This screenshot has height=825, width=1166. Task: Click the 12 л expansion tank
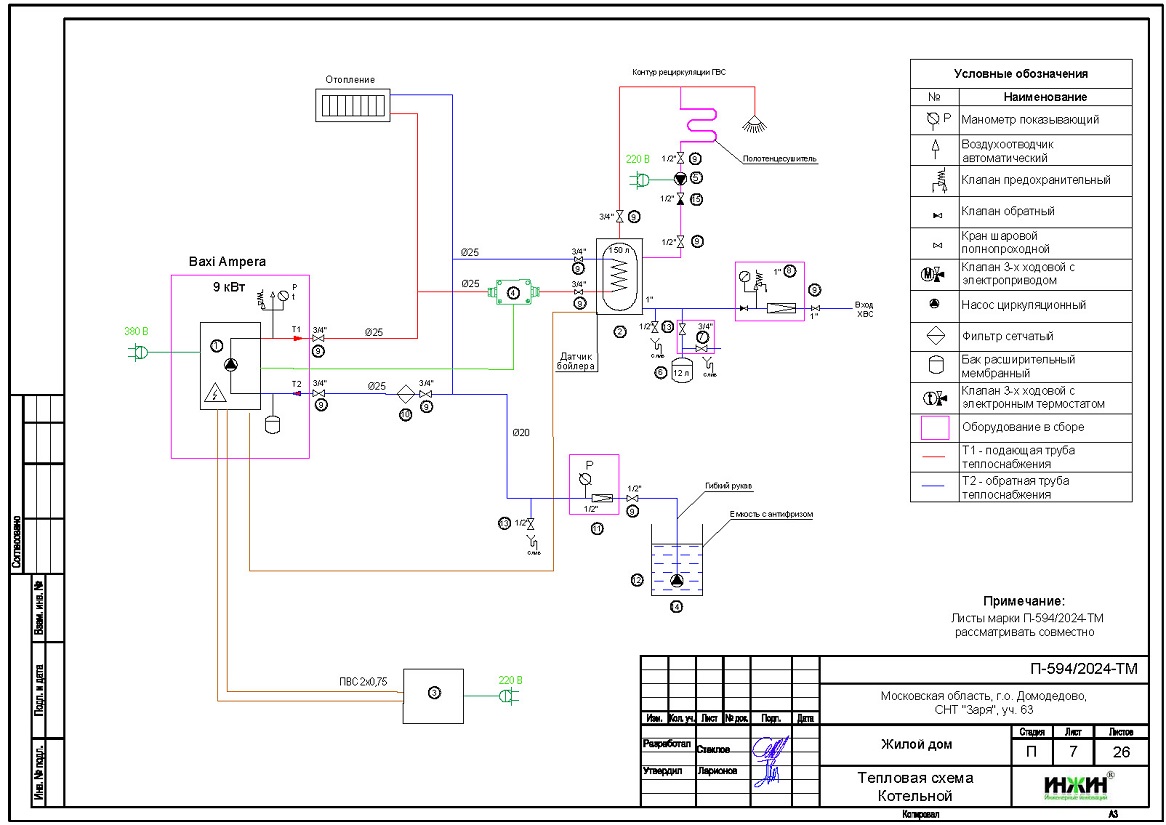point(681,370)
